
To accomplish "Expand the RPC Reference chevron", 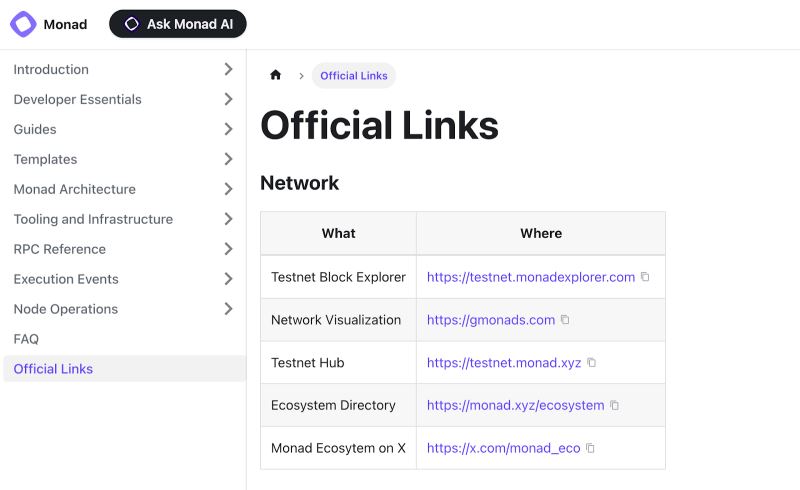I will pos(228,249).
